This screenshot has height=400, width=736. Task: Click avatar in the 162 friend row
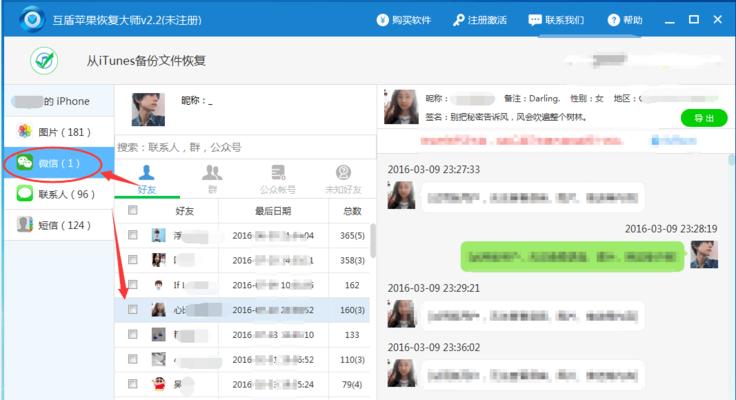click(159, 285)
